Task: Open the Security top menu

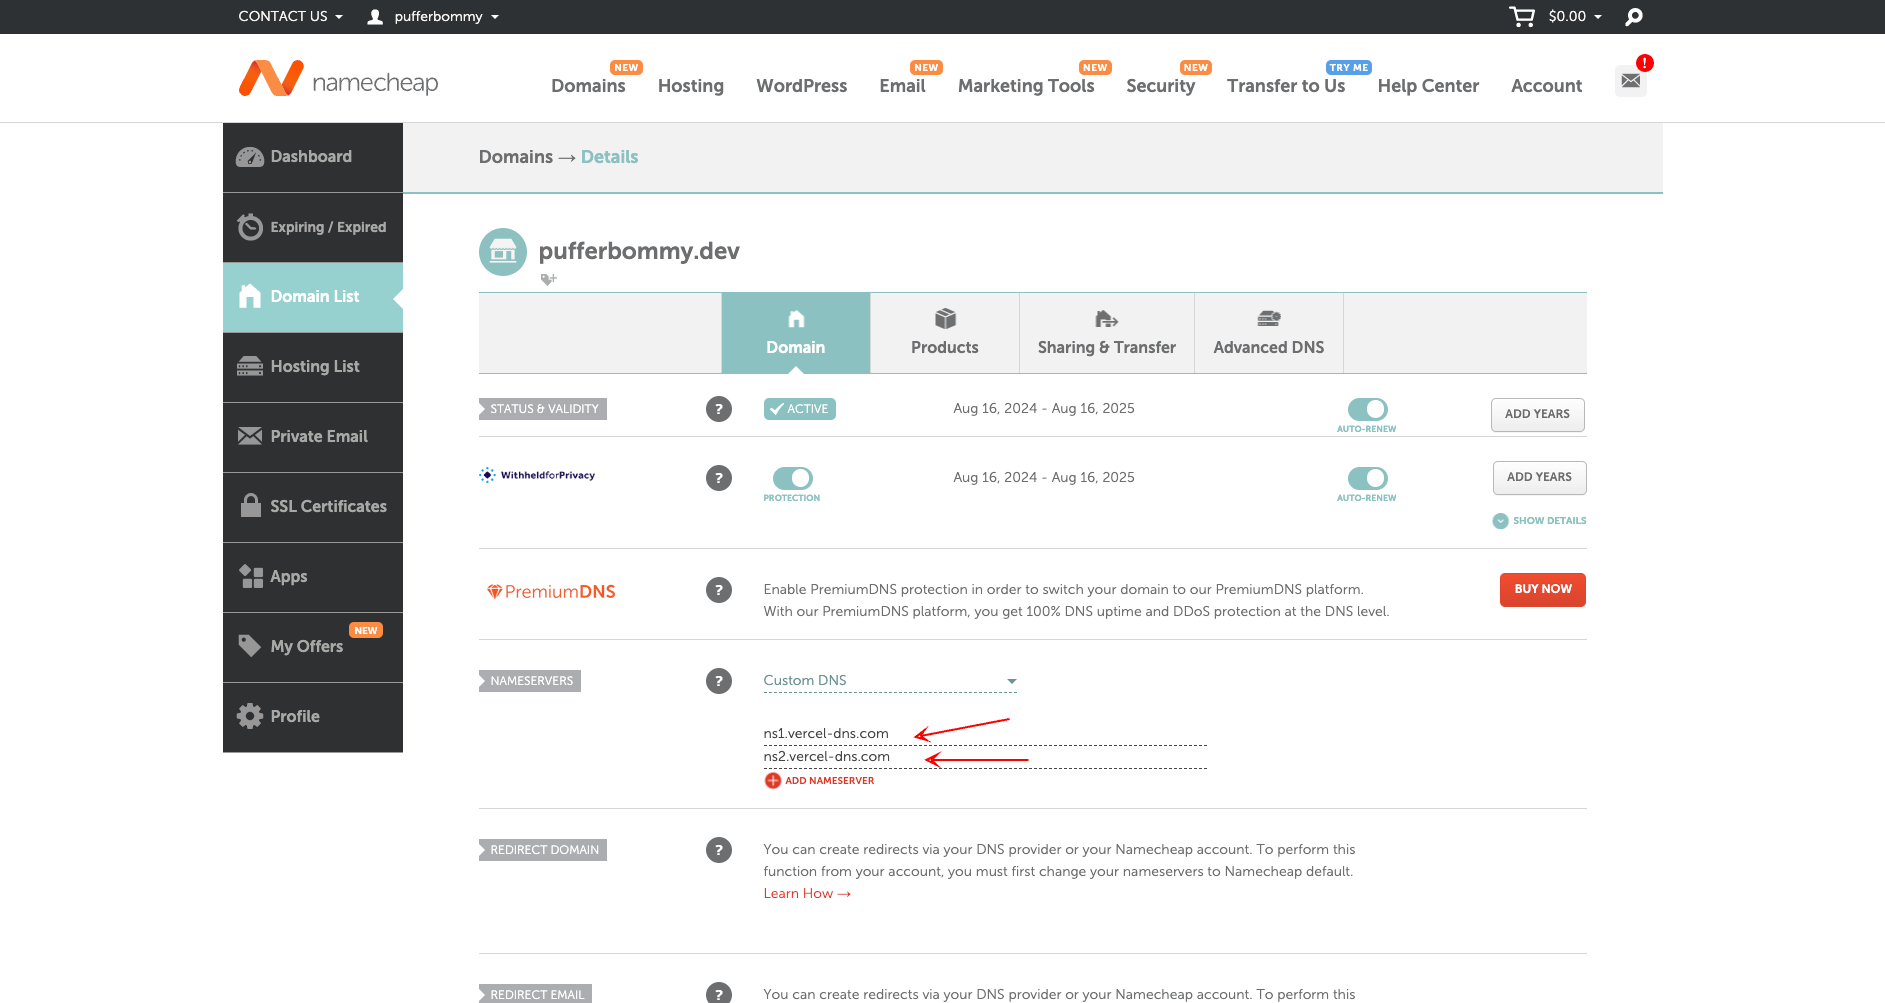Action: point(1161,86)
